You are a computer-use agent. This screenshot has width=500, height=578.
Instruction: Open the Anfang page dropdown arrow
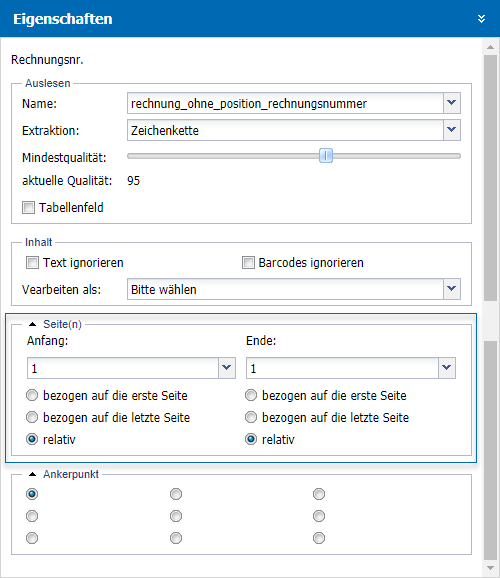[x=227, y=368]
